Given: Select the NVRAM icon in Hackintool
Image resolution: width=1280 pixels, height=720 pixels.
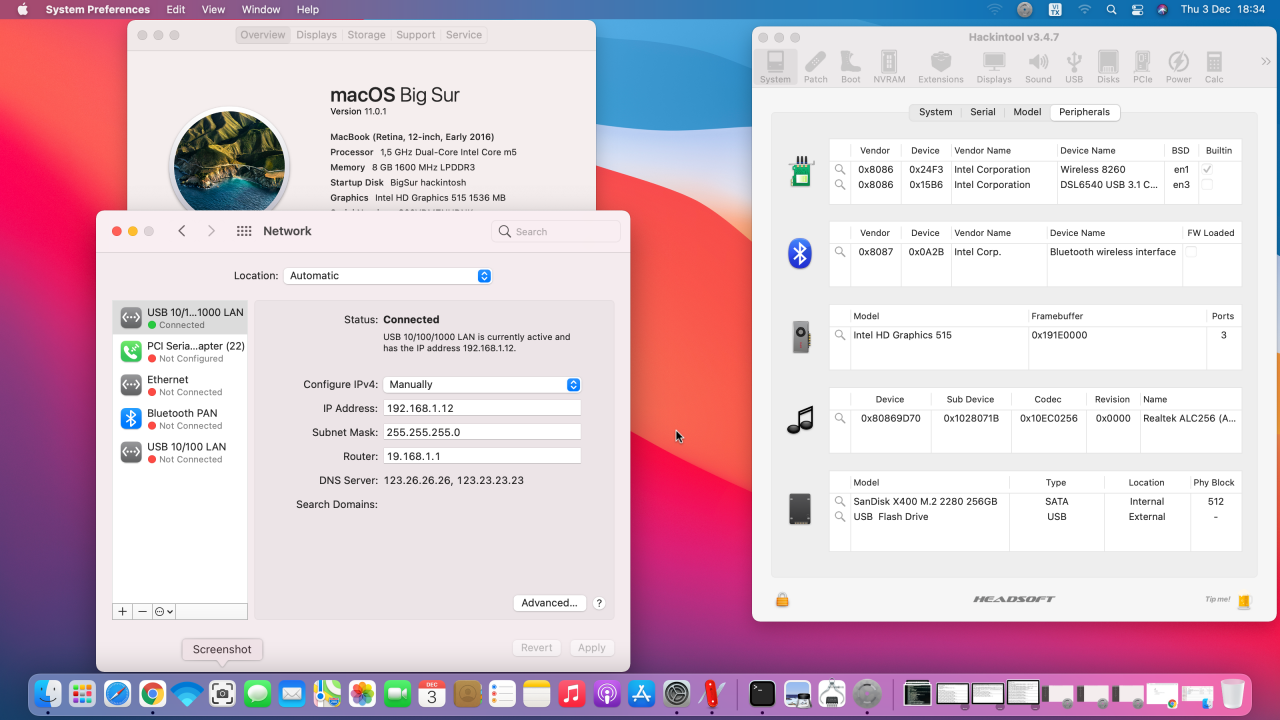Looking at the screenshot, I should [889, 67].
